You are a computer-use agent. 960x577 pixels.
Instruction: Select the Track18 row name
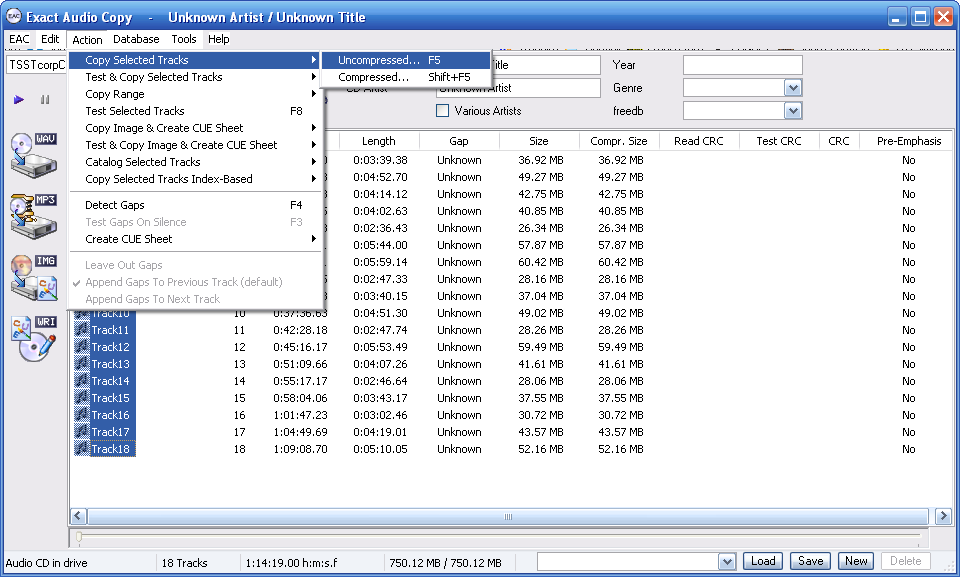coord(111,449)
